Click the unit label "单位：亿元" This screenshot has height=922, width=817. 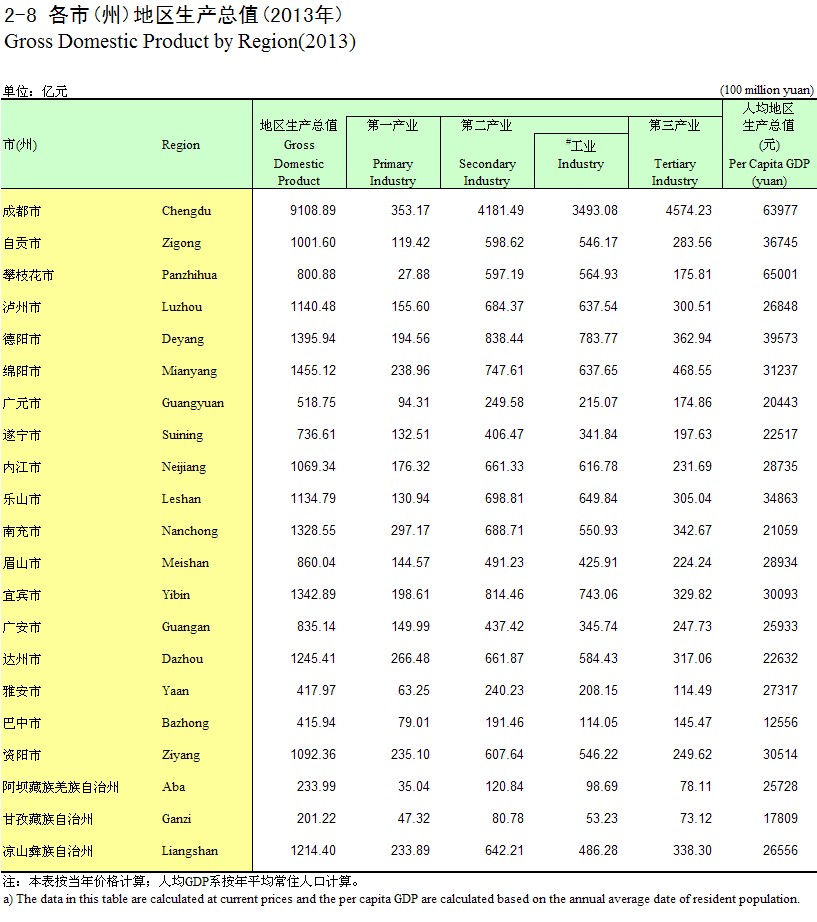[x=35, y=91]
